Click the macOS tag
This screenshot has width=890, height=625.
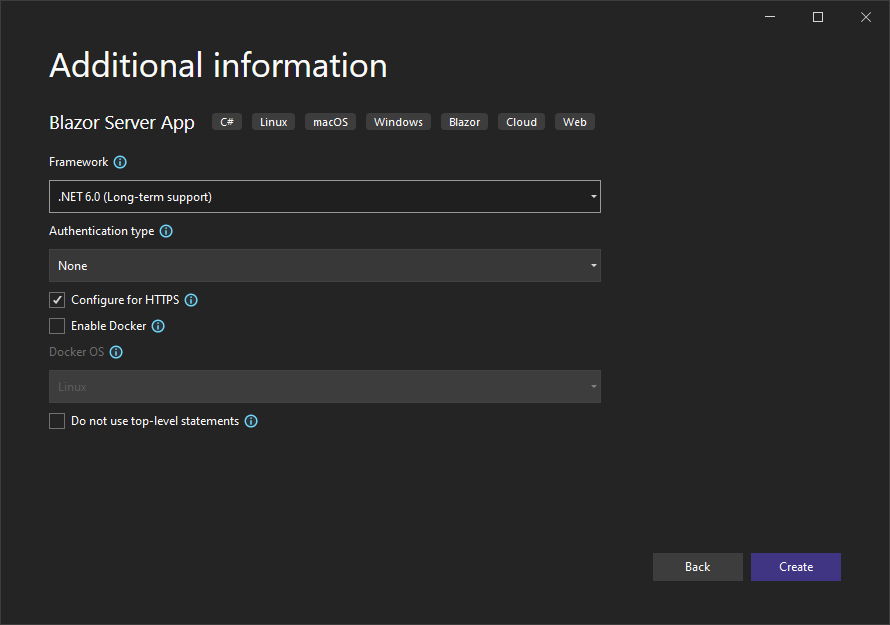[330, 122]
